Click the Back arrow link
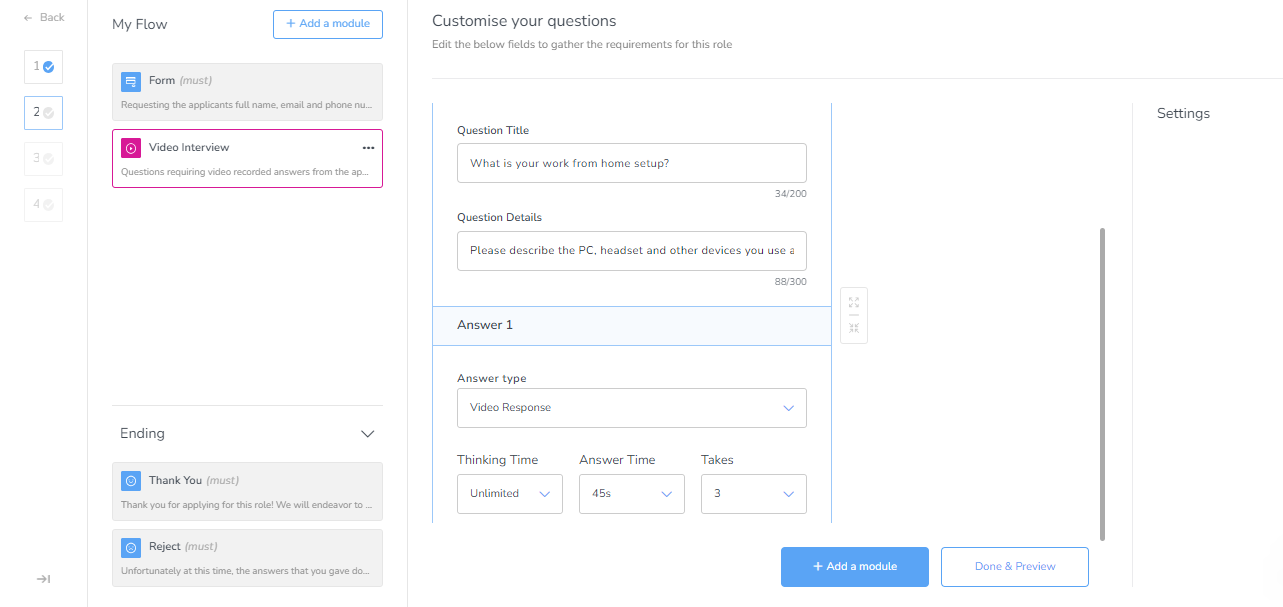This screenshot has width=1283, height=607. [43, 17]
